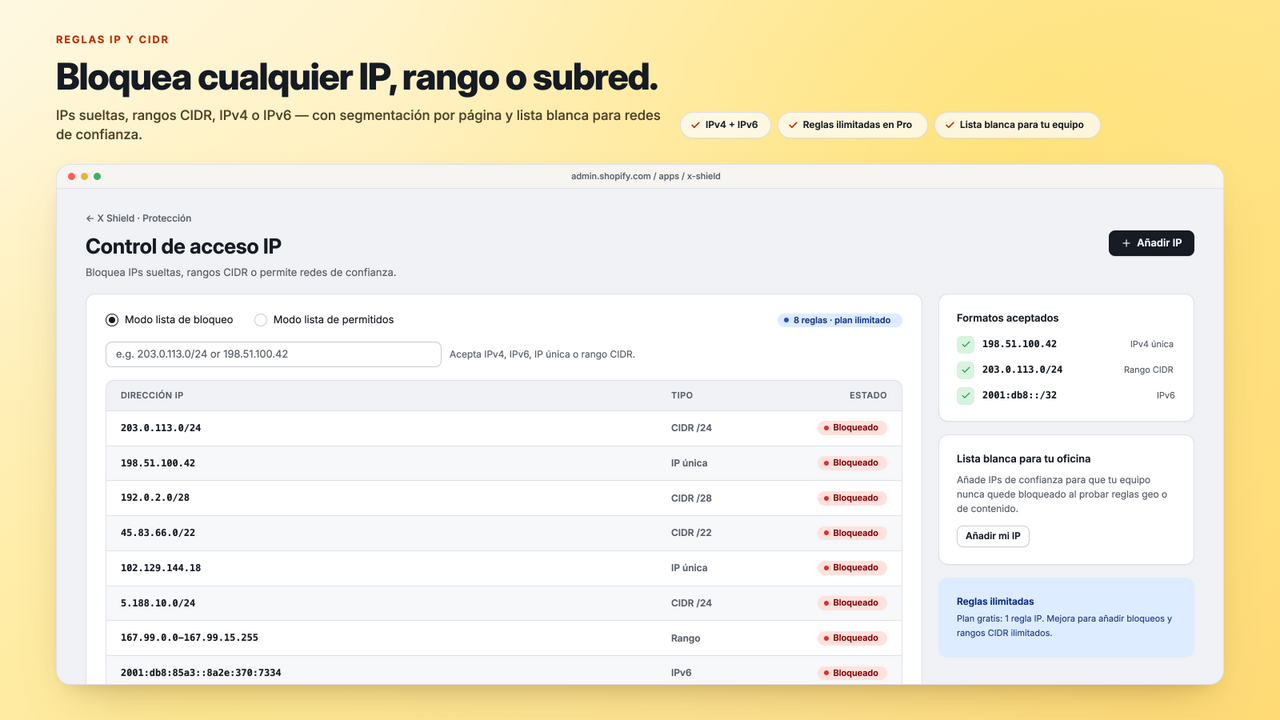
Task: Click Bloqueado badge for 192.0.2.0/28
Action: click(852, 498)
